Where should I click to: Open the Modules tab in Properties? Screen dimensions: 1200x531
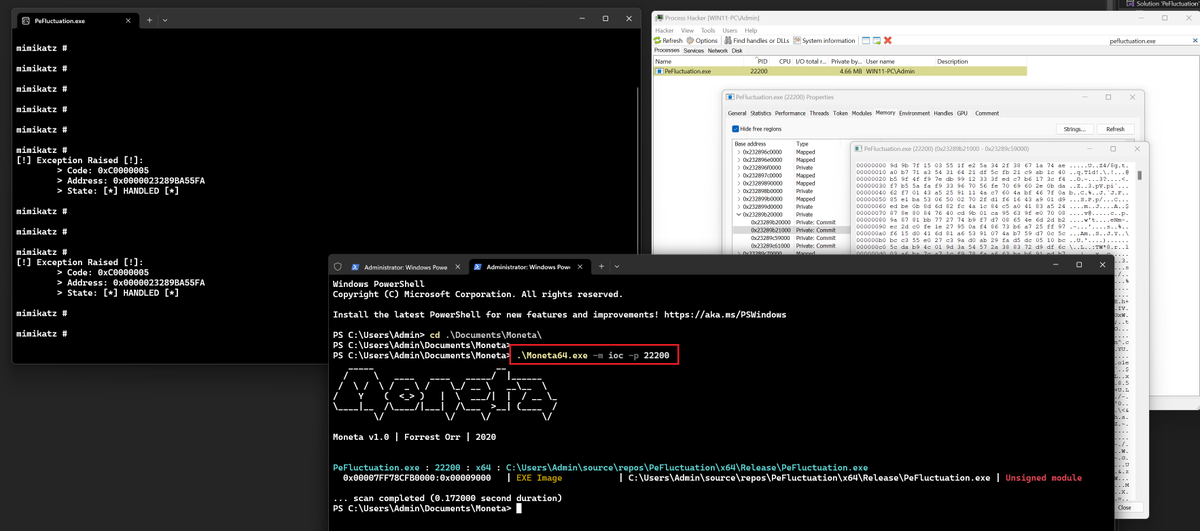click(x=862, y=113)
